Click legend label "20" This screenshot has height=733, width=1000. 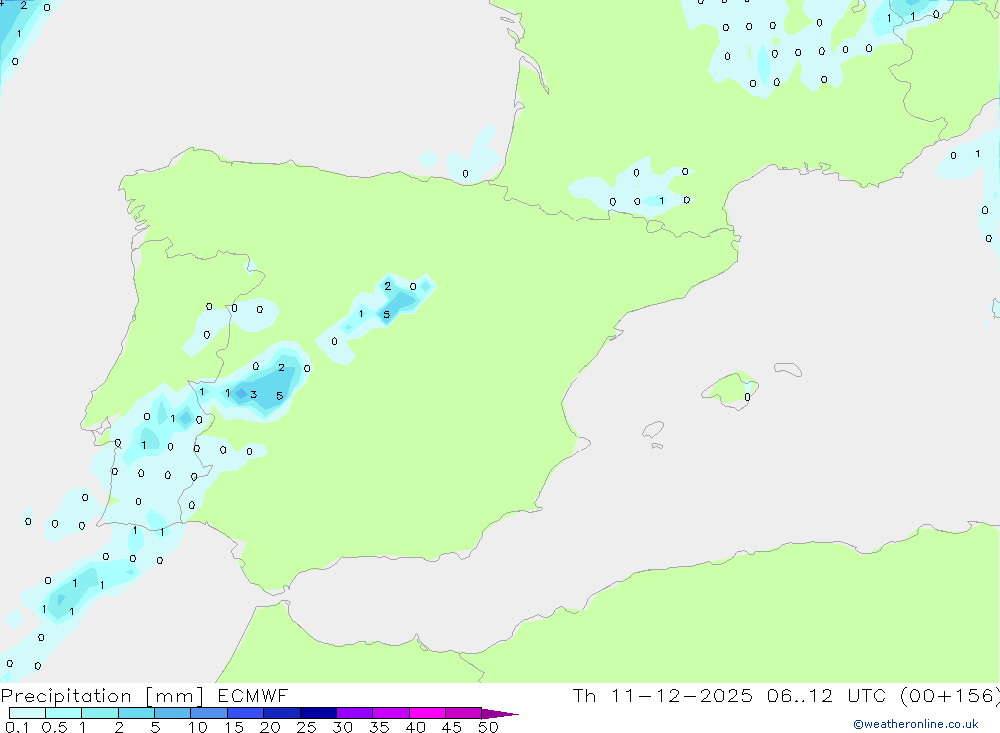coord(270,727)
